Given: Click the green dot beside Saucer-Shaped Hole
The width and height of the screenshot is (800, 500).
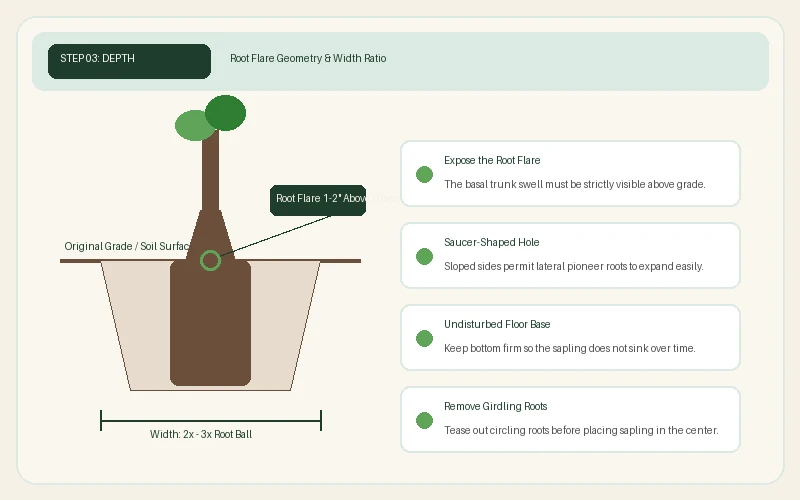Looking at the screenshot, I should coord(424,257).
